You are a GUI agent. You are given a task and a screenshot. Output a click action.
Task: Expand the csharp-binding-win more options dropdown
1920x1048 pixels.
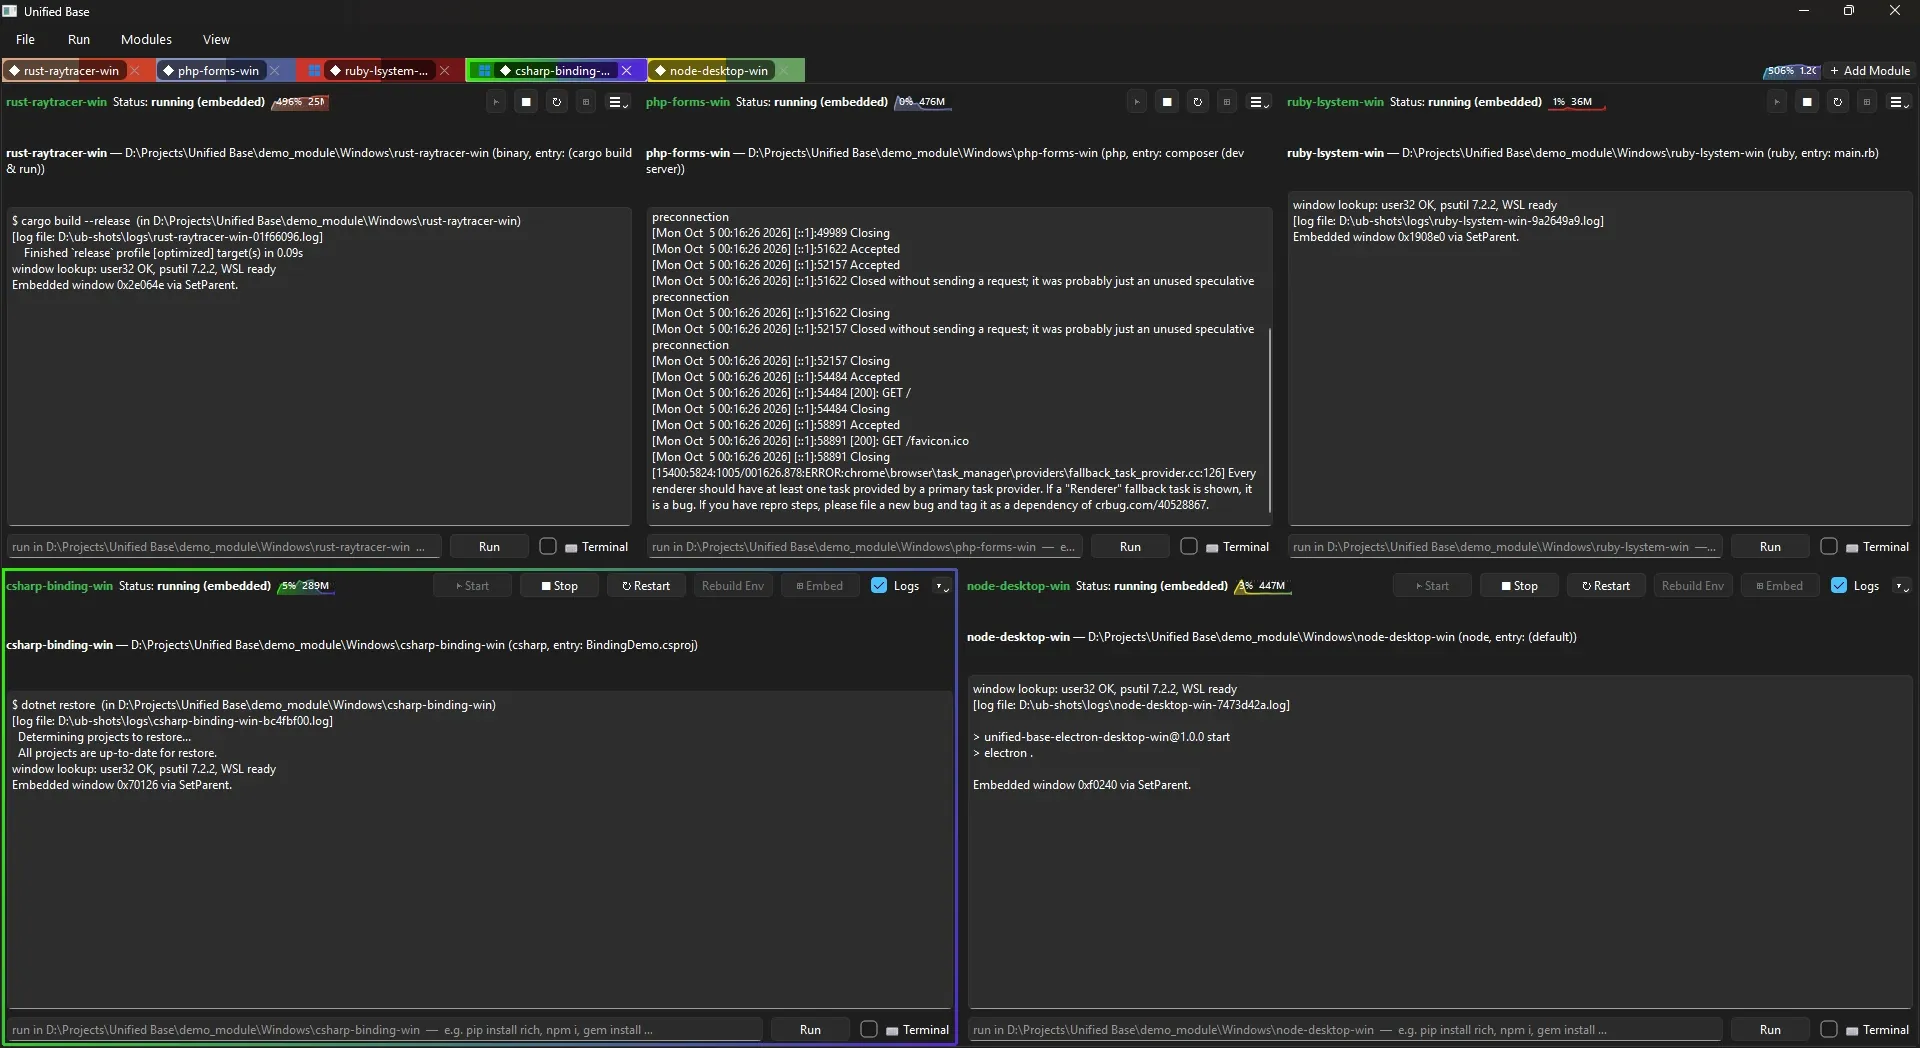(941, 586)
